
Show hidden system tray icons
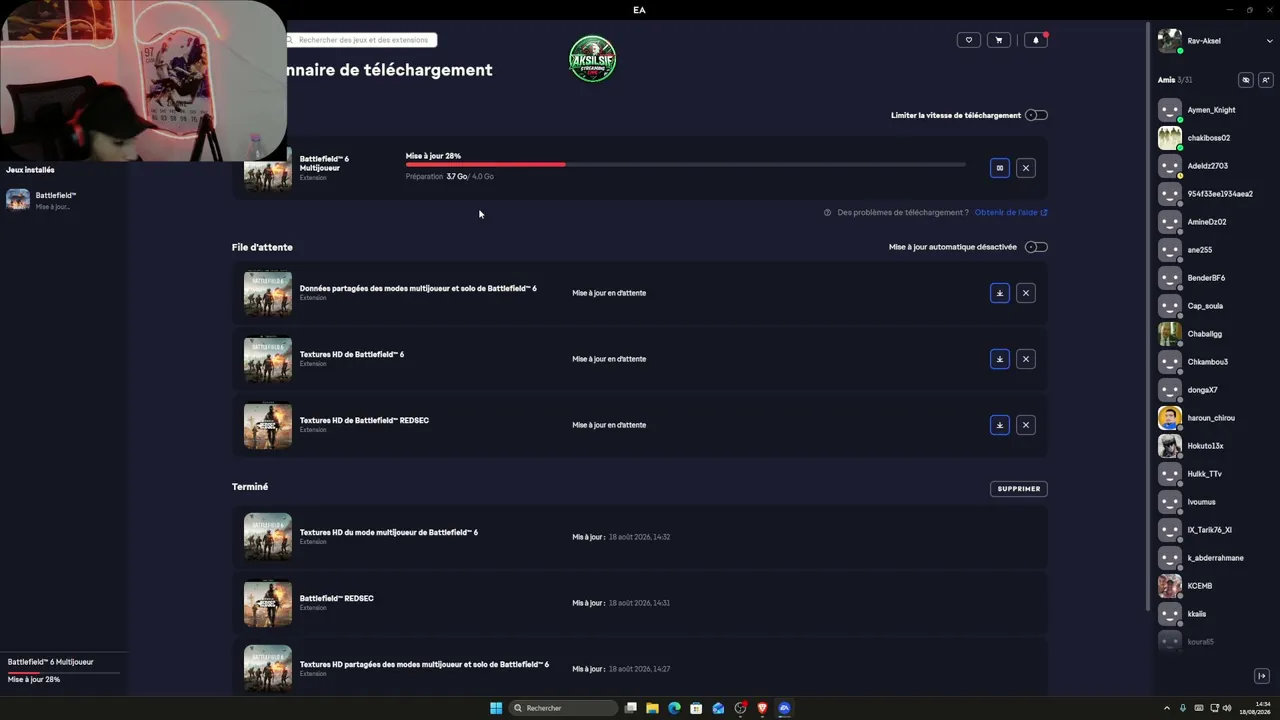point(1166,708)
